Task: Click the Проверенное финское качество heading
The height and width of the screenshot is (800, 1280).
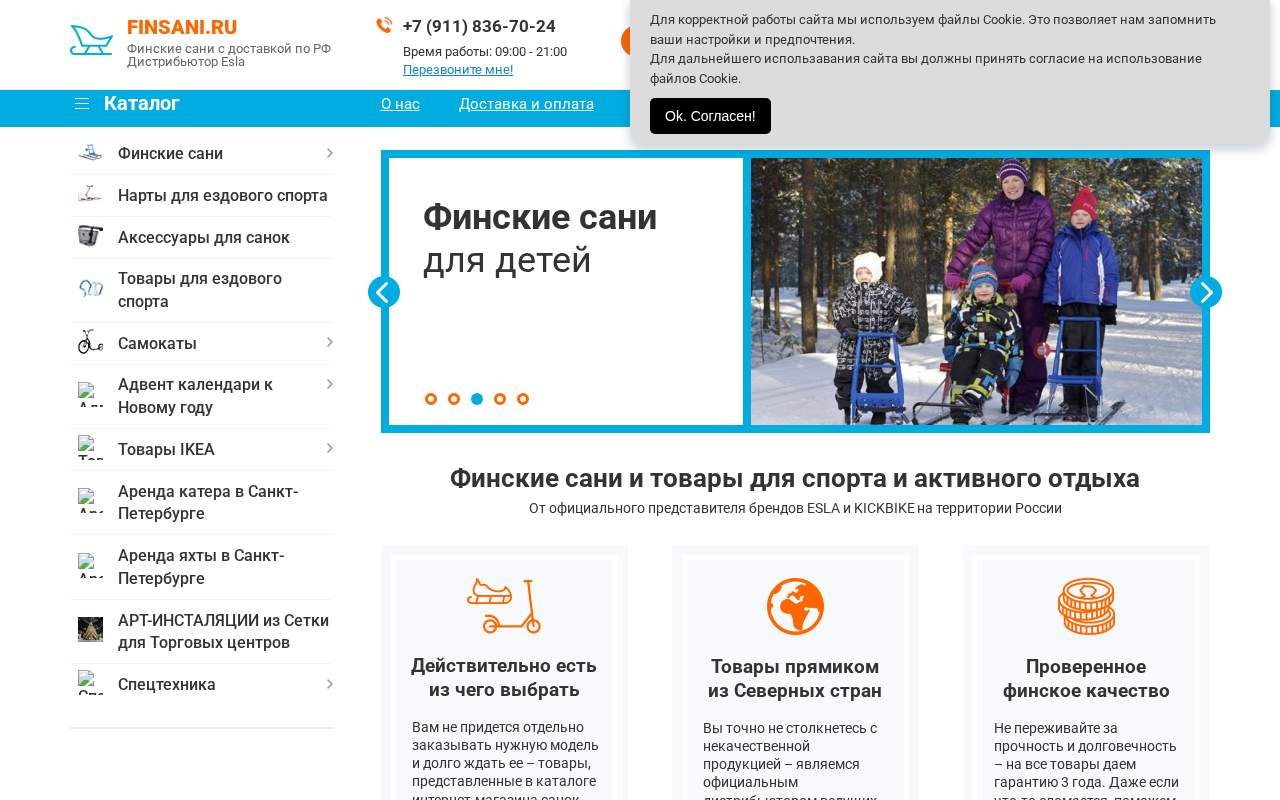Action: click(x=1086, y=679)
